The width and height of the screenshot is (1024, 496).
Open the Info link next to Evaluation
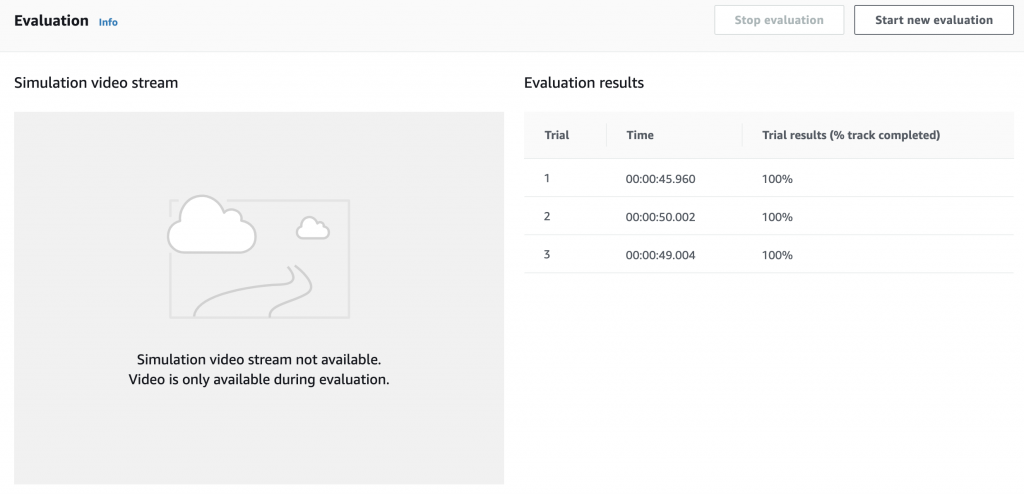click(x=108, y=22)
